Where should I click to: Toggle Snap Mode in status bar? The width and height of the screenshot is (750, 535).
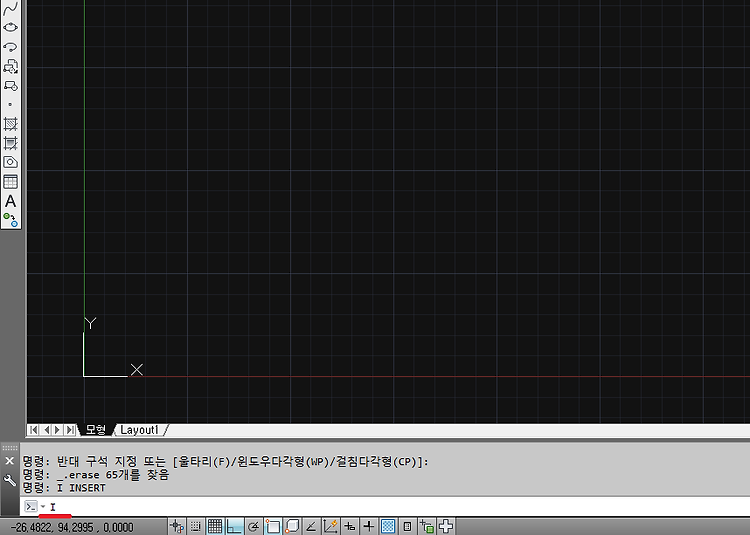click(x=196, y=526)
